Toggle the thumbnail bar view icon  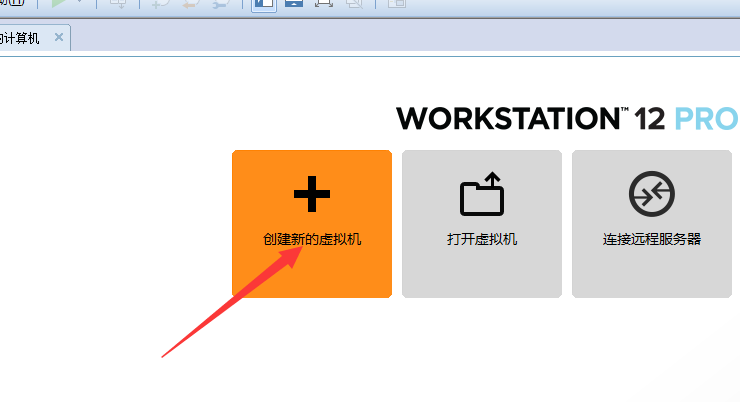pos(294,3)
